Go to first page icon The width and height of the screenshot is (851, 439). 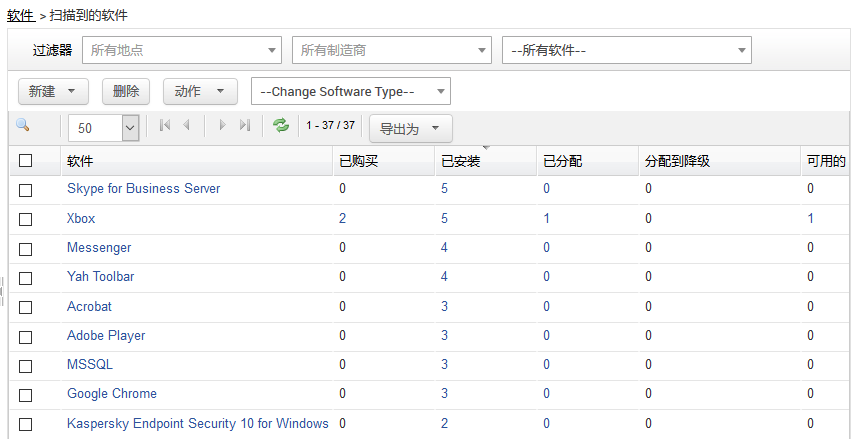(165, 126)
